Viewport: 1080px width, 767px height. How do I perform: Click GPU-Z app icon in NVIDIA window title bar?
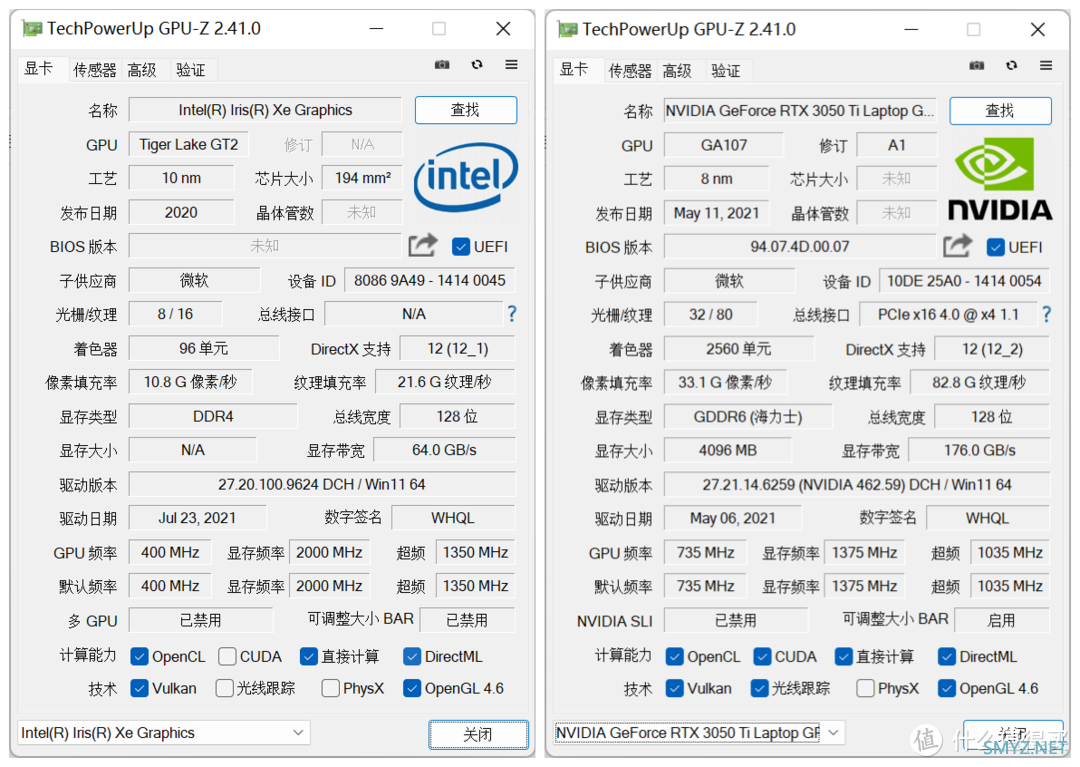click(x=567, y=30)
